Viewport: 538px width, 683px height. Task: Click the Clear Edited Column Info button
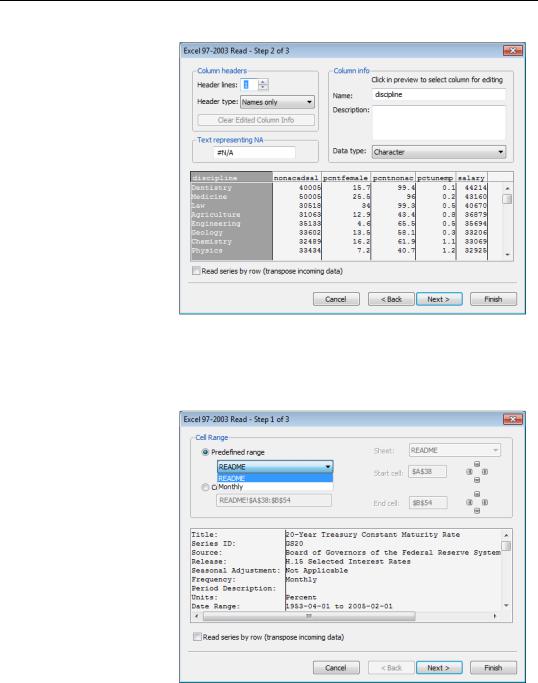(x=256, y=120)
